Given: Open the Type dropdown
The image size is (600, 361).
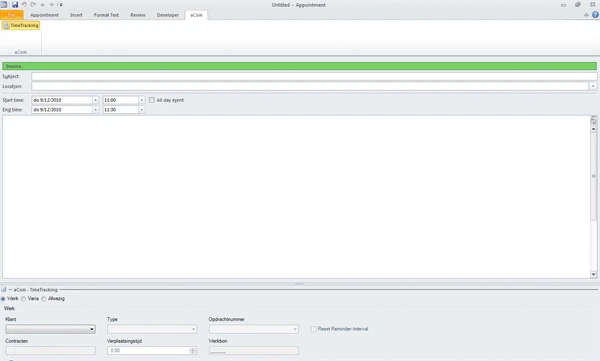Looking at the screenshot, I should (x=152, y=329).
